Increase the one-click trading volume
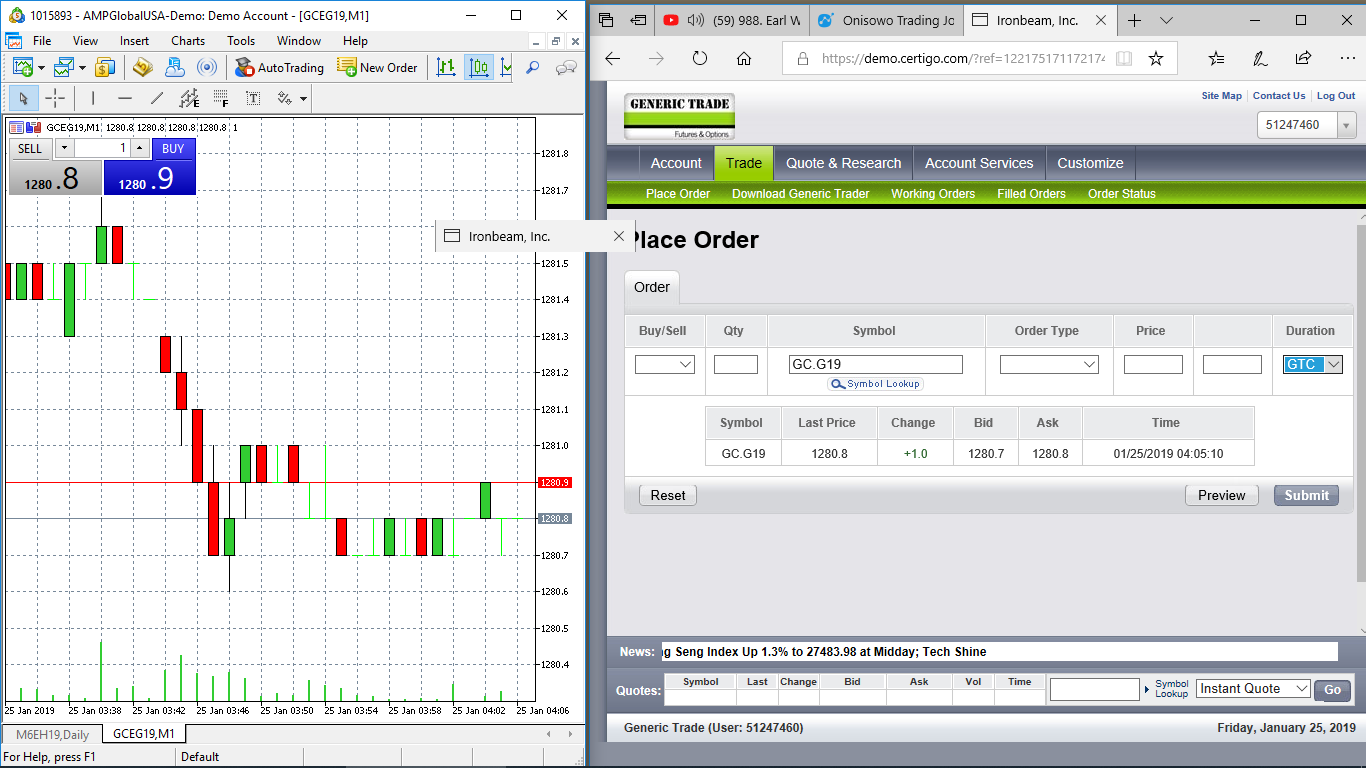Screen dimensions: 1366x768 pyautogui.click(x=139, y=148)
